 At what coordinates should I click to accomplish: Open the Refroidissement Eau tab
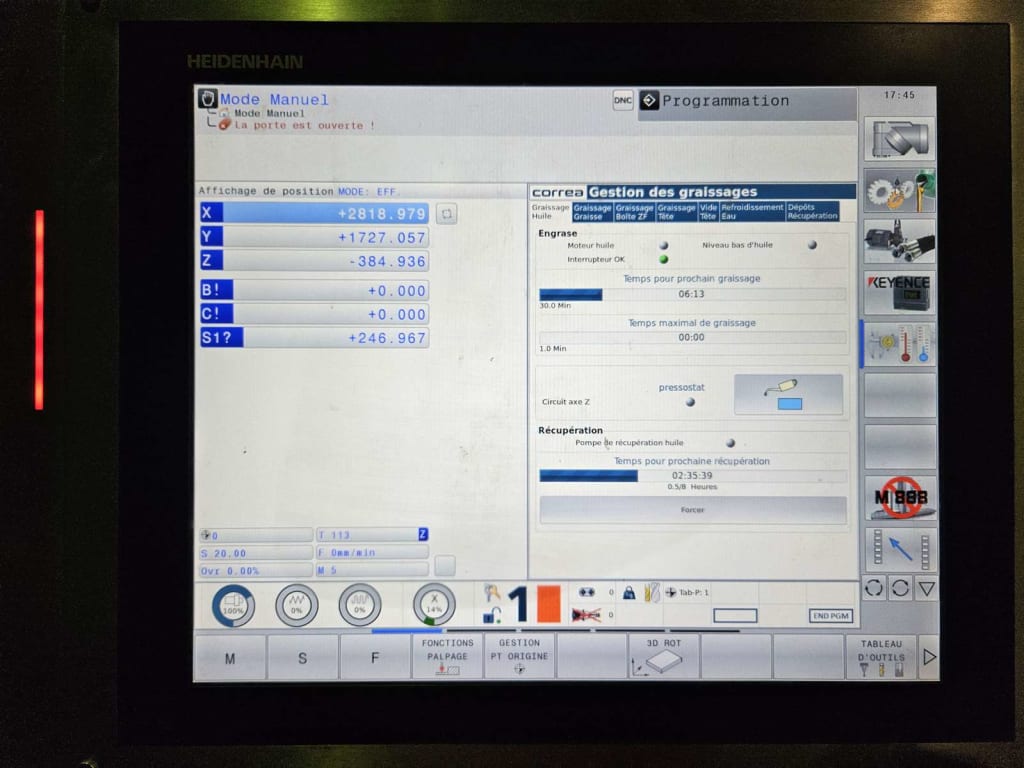coord(752,212)
